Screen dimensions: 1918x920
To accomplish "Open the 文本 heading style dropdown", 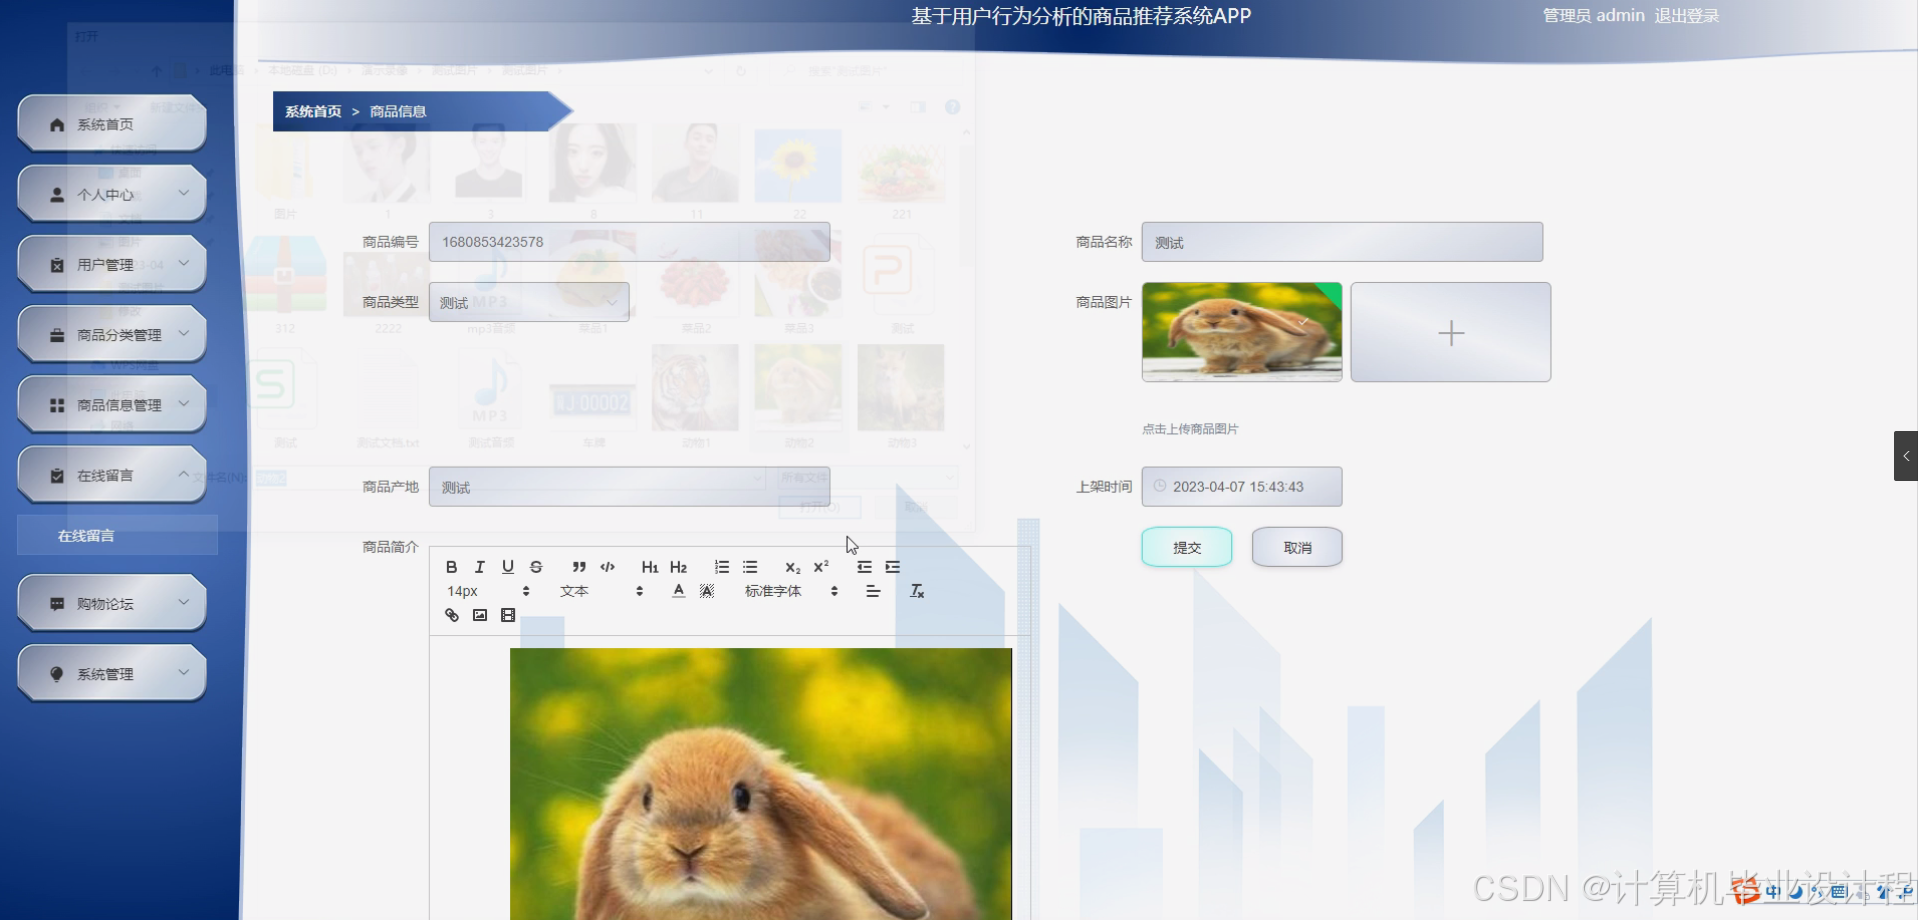I will (x=601, y=591).
